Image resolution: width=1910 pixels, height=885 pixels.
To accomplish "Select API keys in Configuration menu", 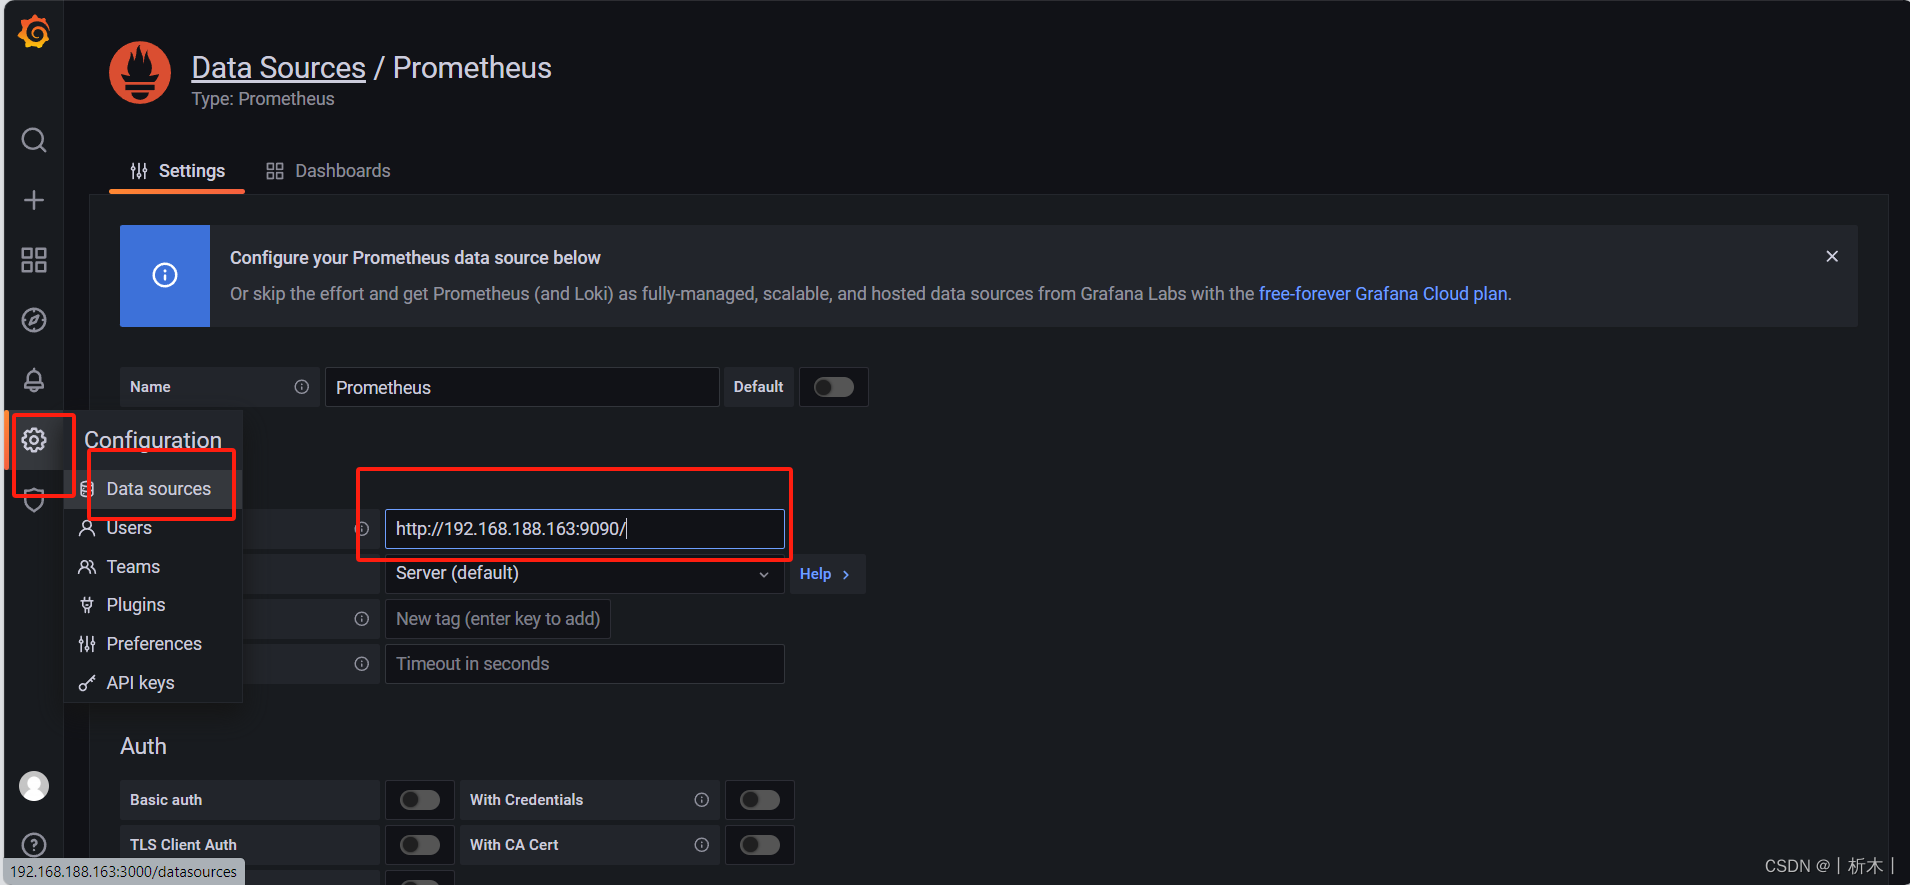I will tap(154, 683).
